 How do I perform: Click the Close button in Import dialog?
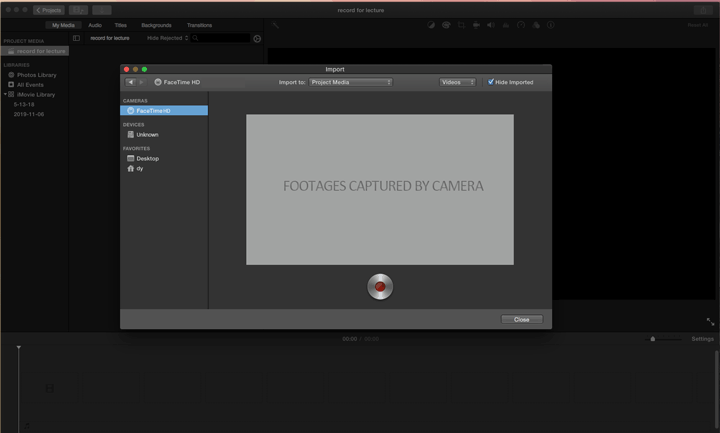coord(521,319)
